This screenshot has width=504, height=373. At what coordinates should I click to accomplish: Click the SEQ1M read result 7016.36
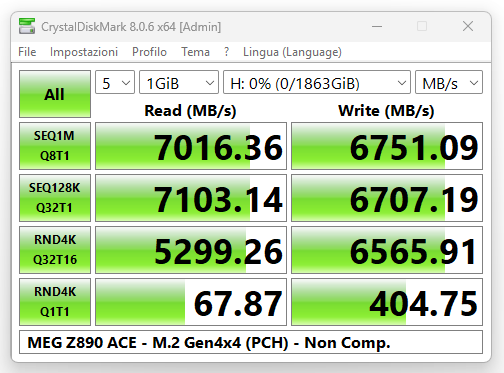(191, 146)
